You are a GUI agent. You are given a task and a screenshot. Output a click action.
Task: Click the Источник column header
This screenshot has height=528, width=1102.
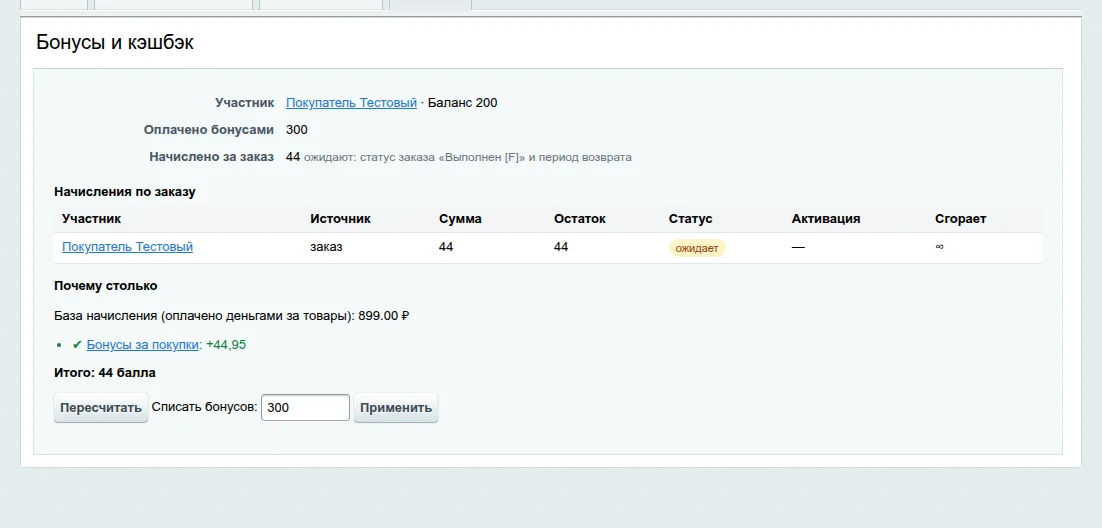pos(340,219)
